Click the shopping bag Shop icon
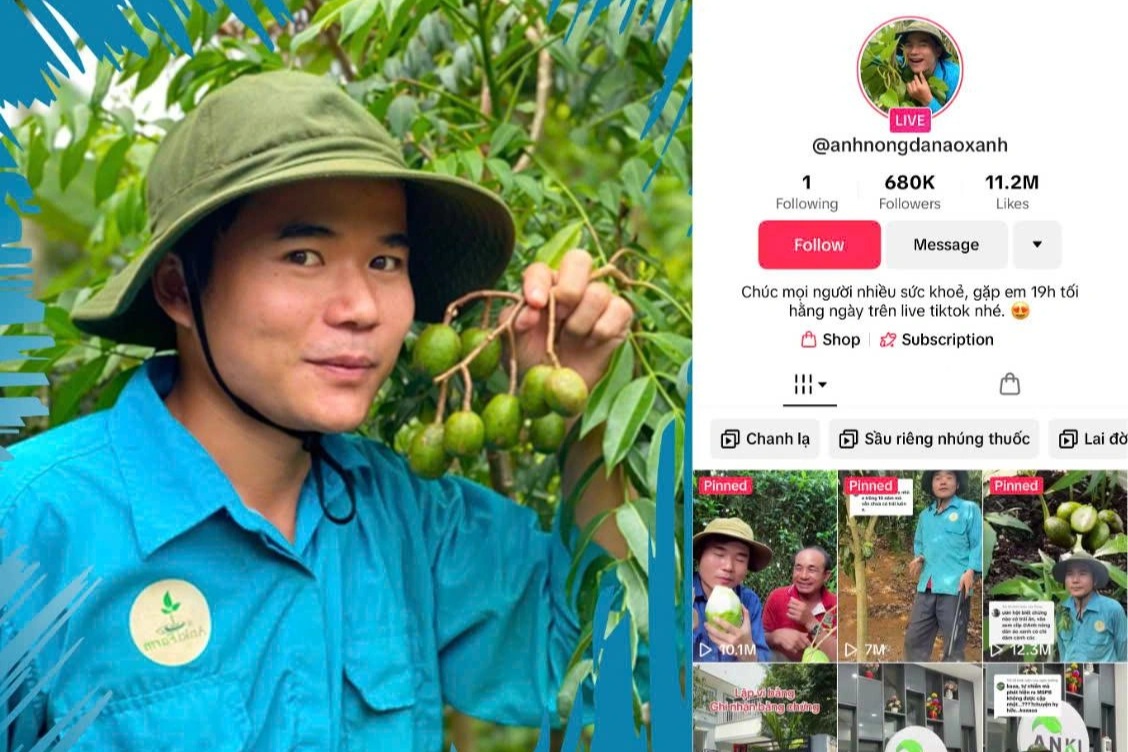Viewport: 1128px width, 752px height. tap(809, 340)
